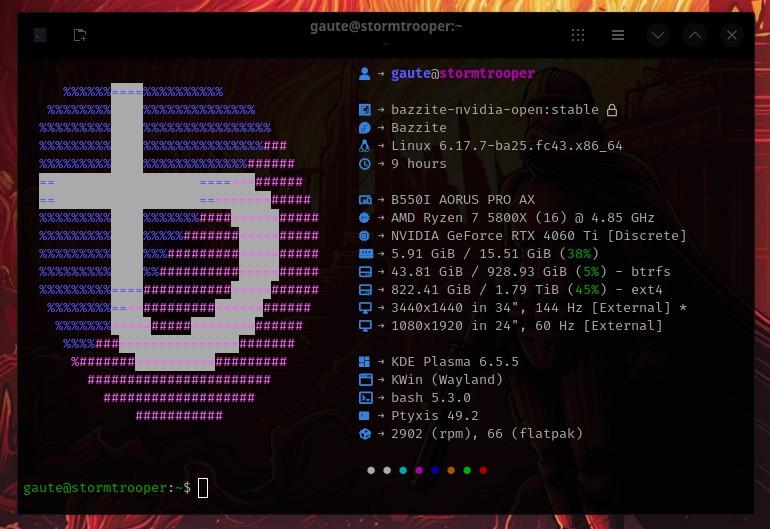Click the terminal icon in the header bar

tap(40, 35)
